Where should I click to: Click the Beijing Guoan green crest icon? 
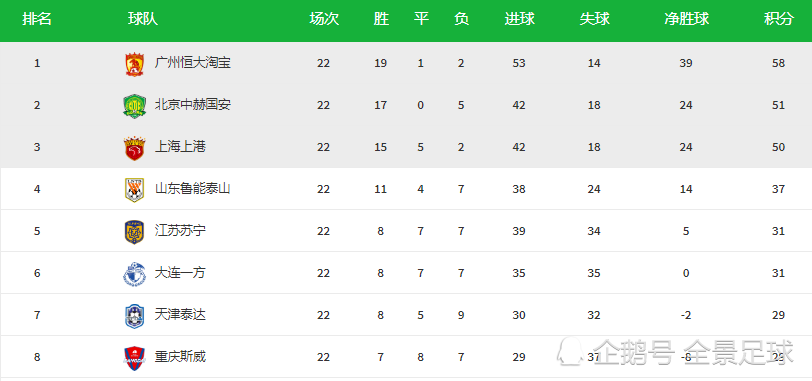(x=134, y=106)
